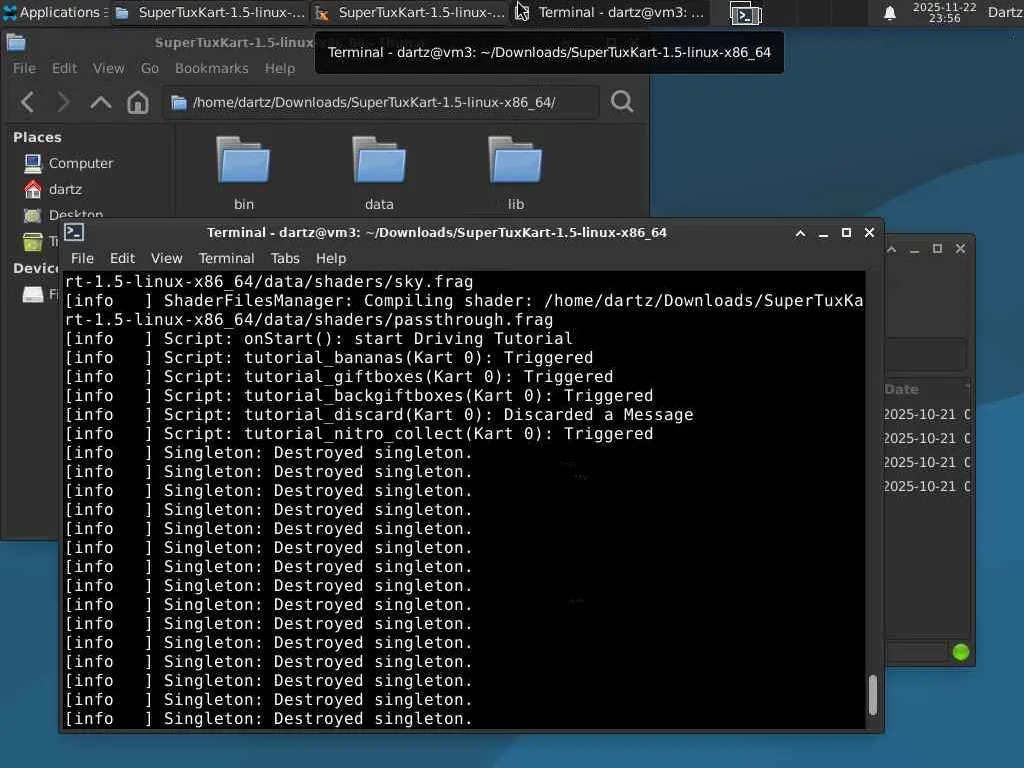Open File menu in Terminal

[x=82, y=259]
